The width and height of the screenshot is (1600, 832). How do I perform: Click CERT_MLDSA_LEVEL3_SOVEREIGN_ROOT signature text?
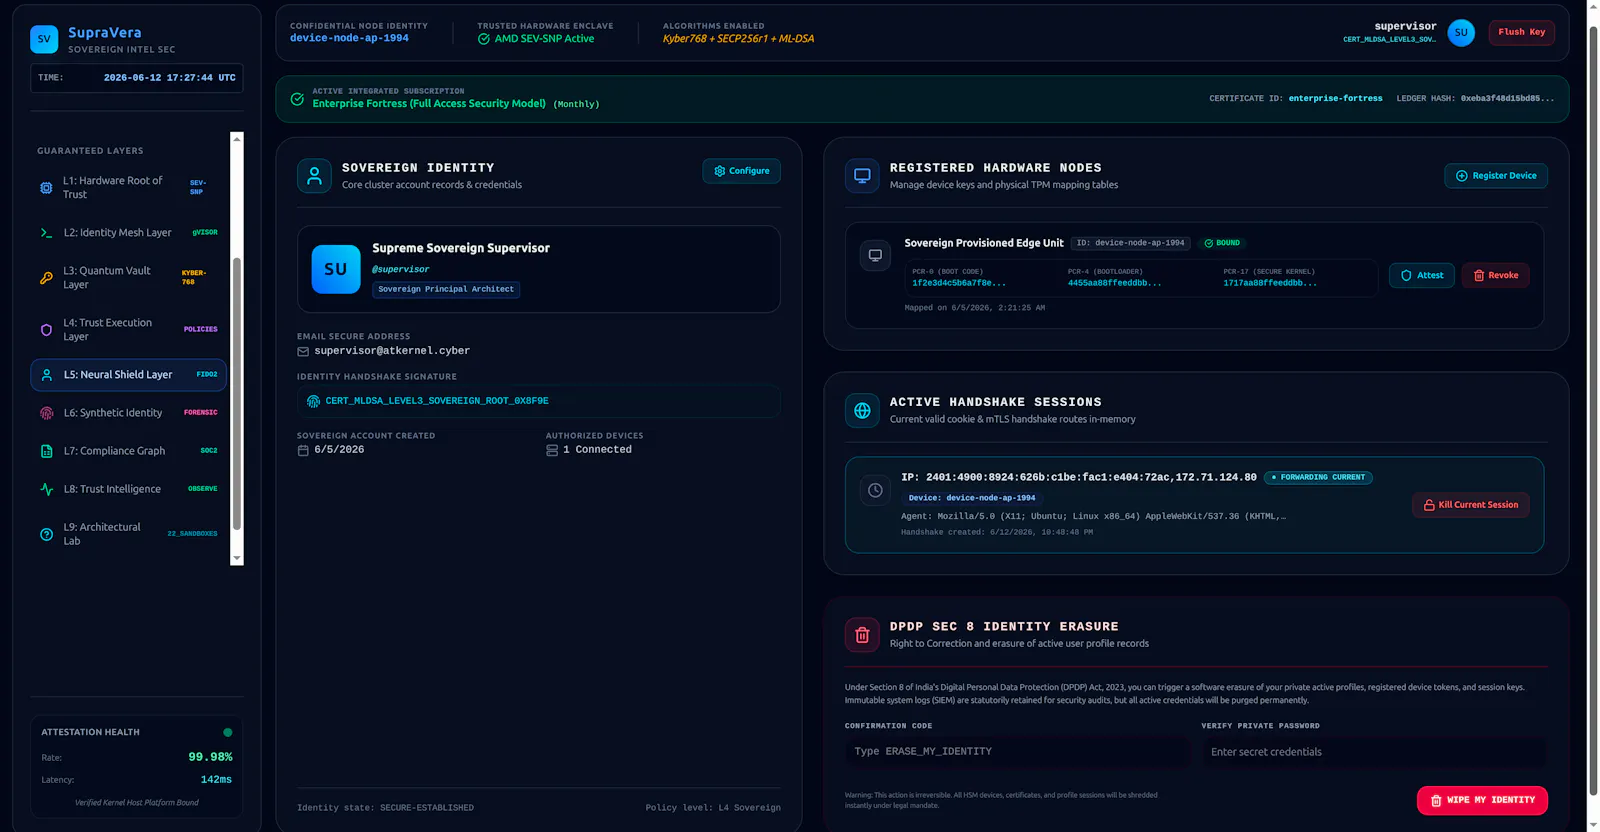click(437, 401)
